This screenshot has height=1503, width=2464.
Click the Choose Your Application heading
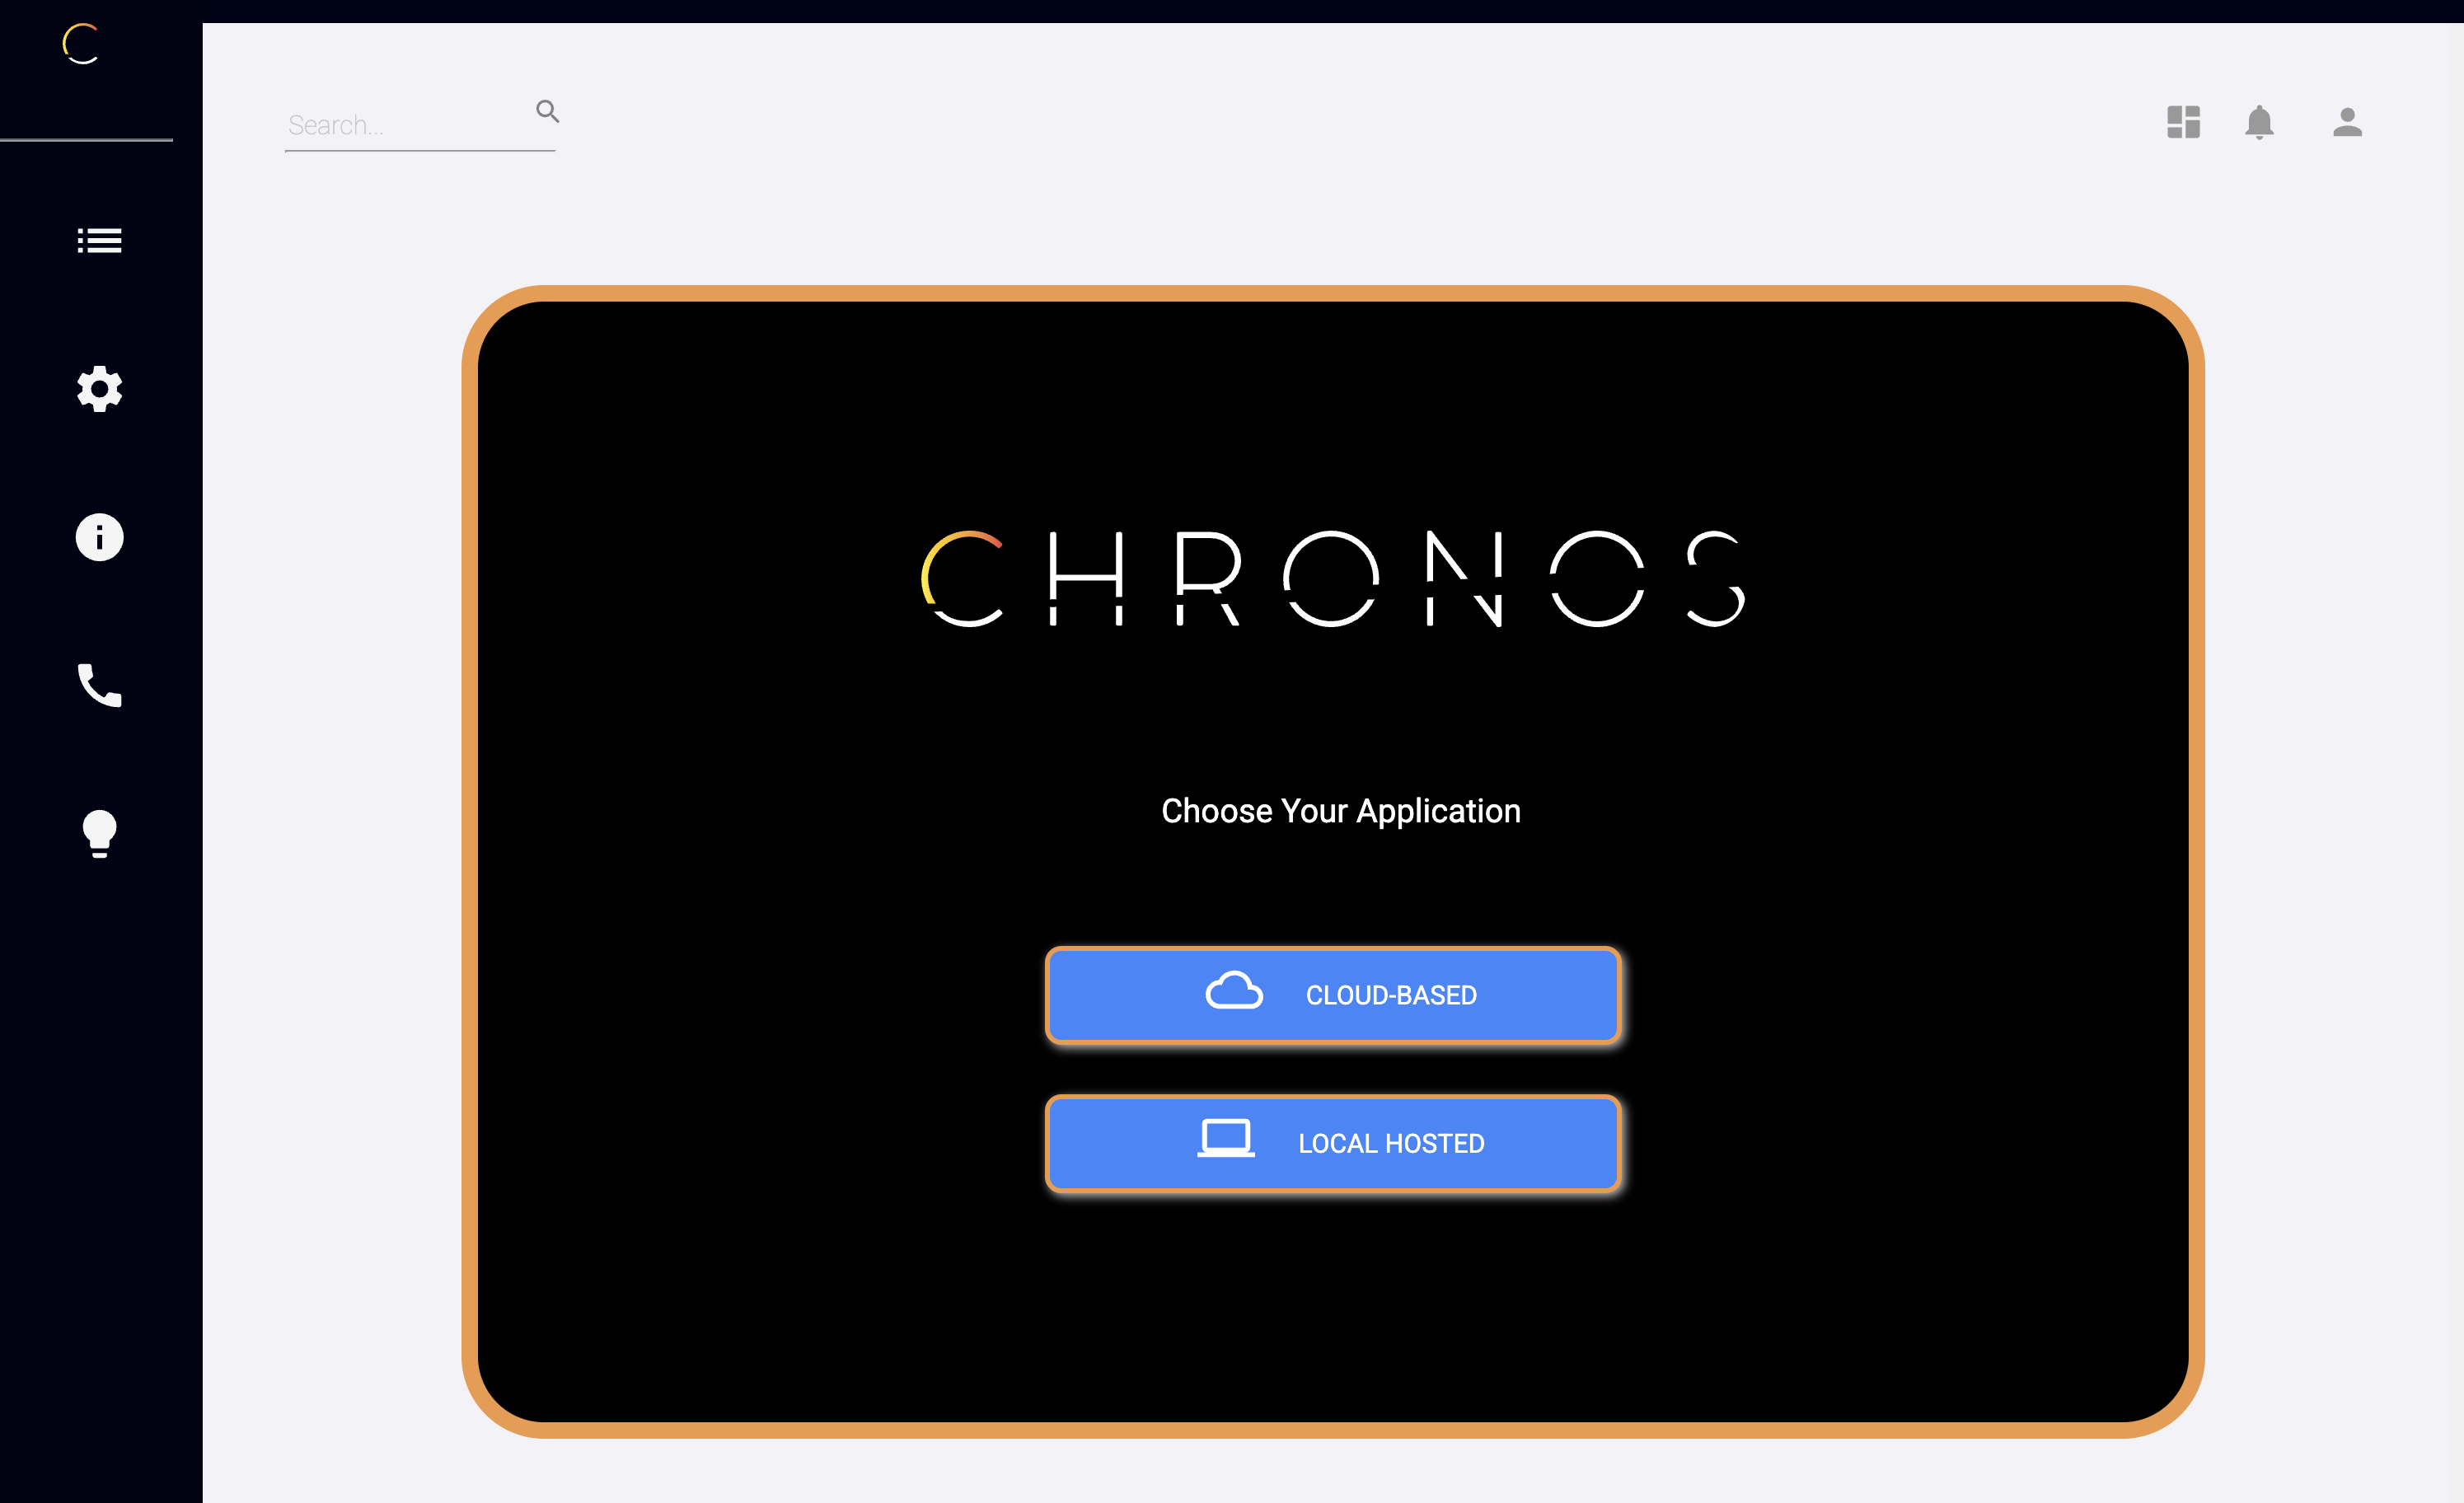click(x=1340, y=811)
